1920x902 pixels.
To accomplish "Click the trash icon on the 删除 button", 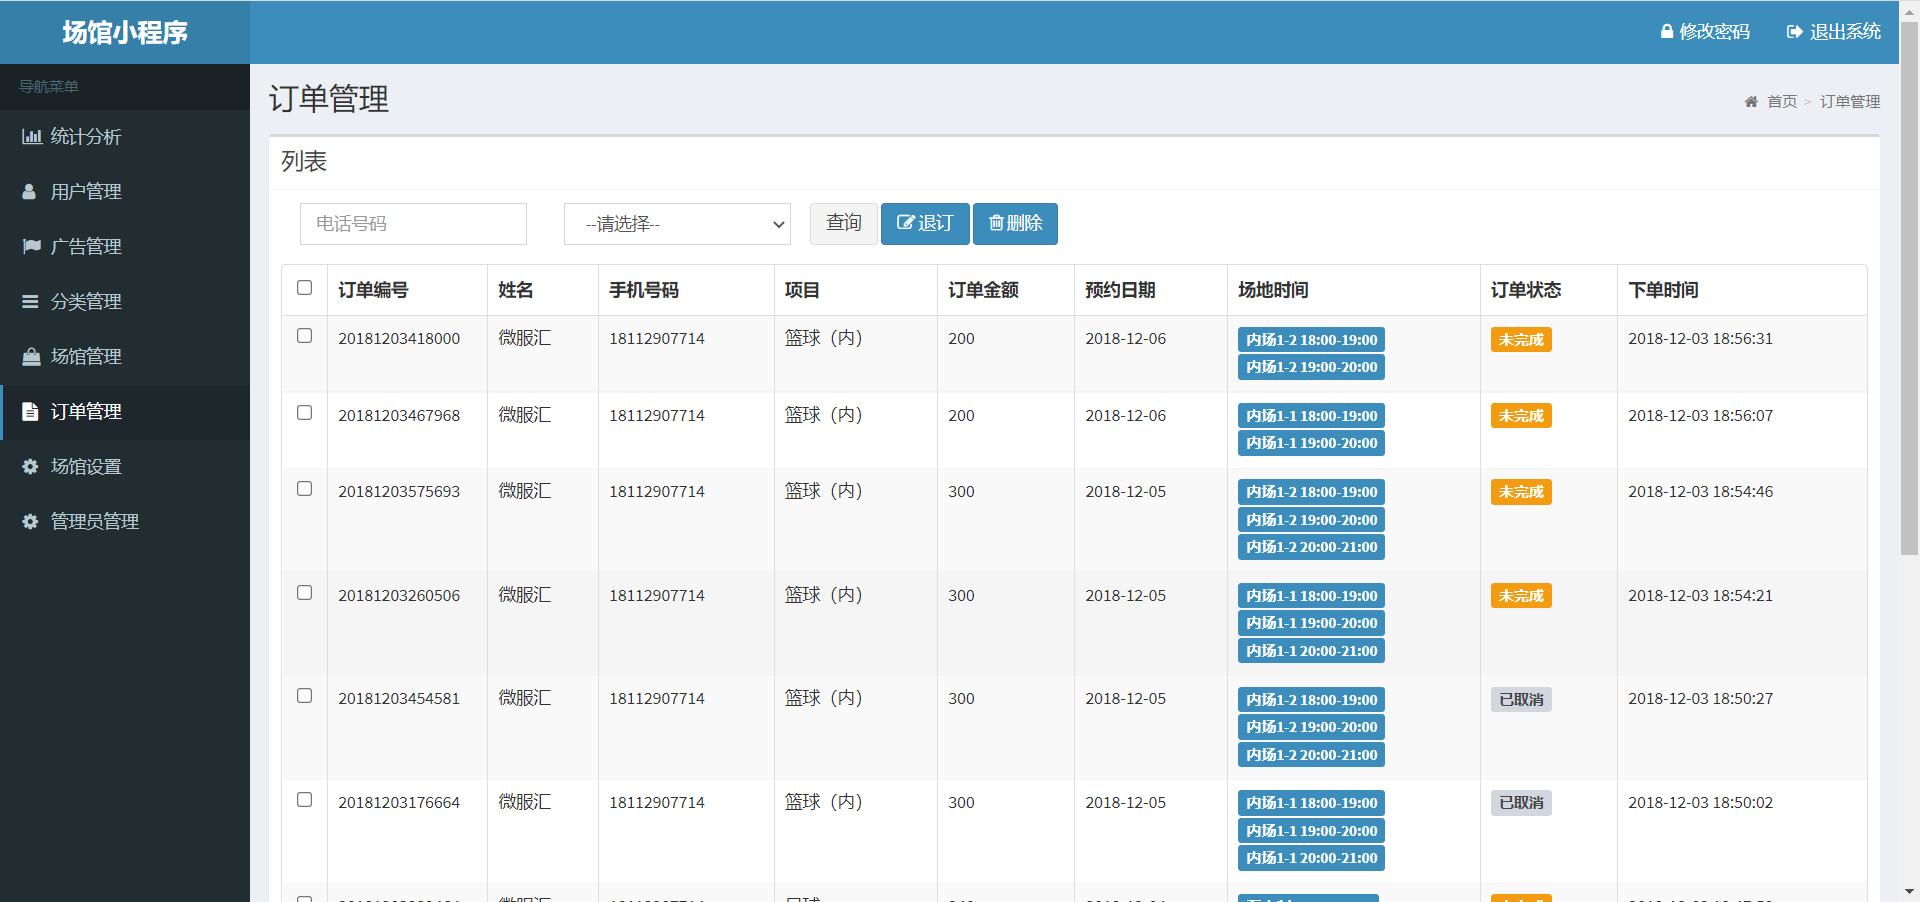I will 996,223.
